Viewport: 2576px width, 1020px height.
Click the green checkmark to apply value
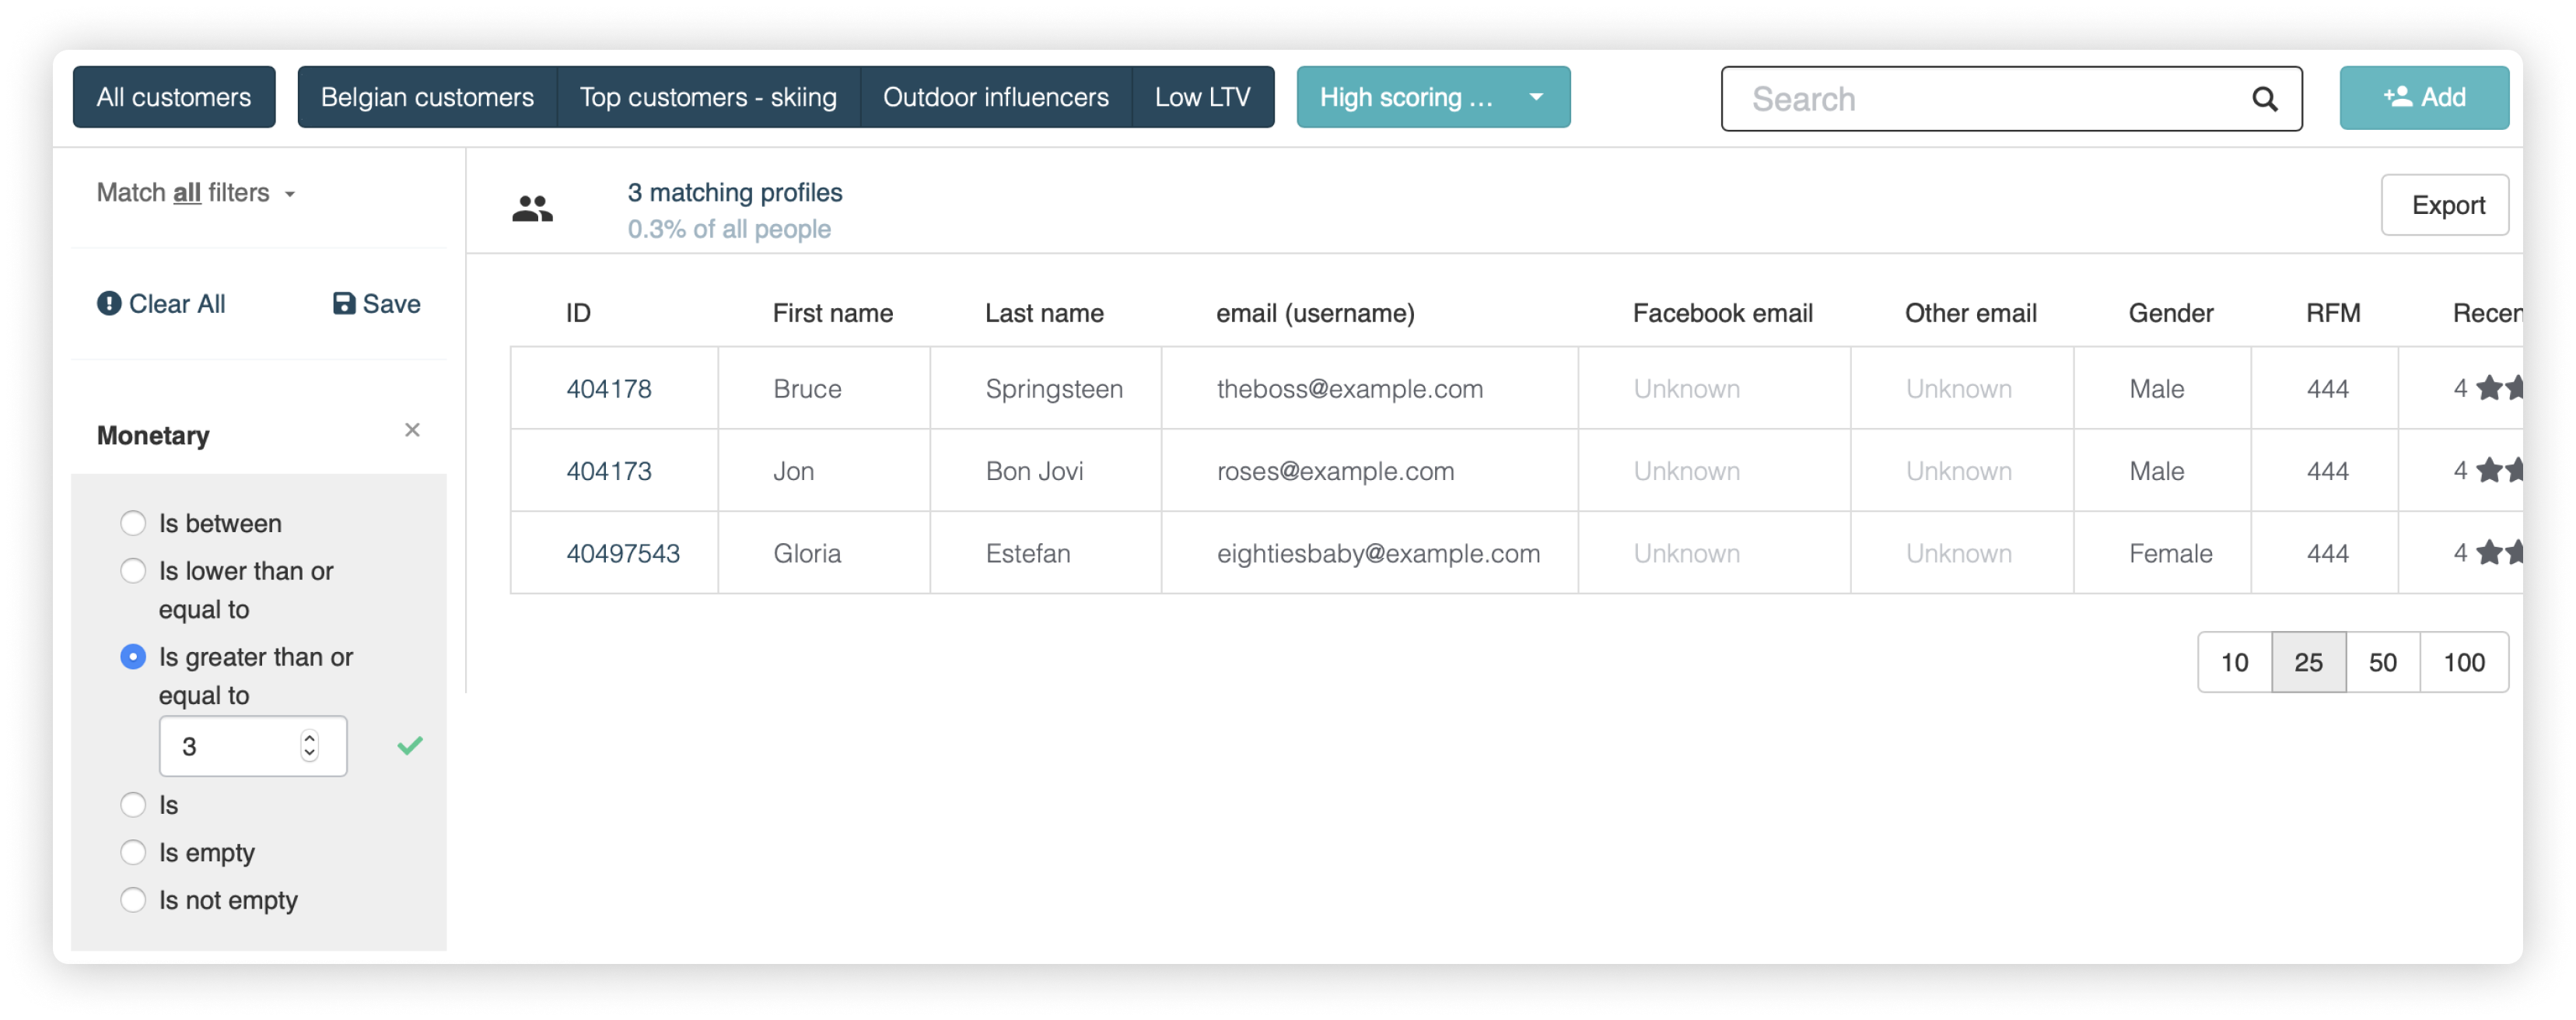[x=410, y=745]
